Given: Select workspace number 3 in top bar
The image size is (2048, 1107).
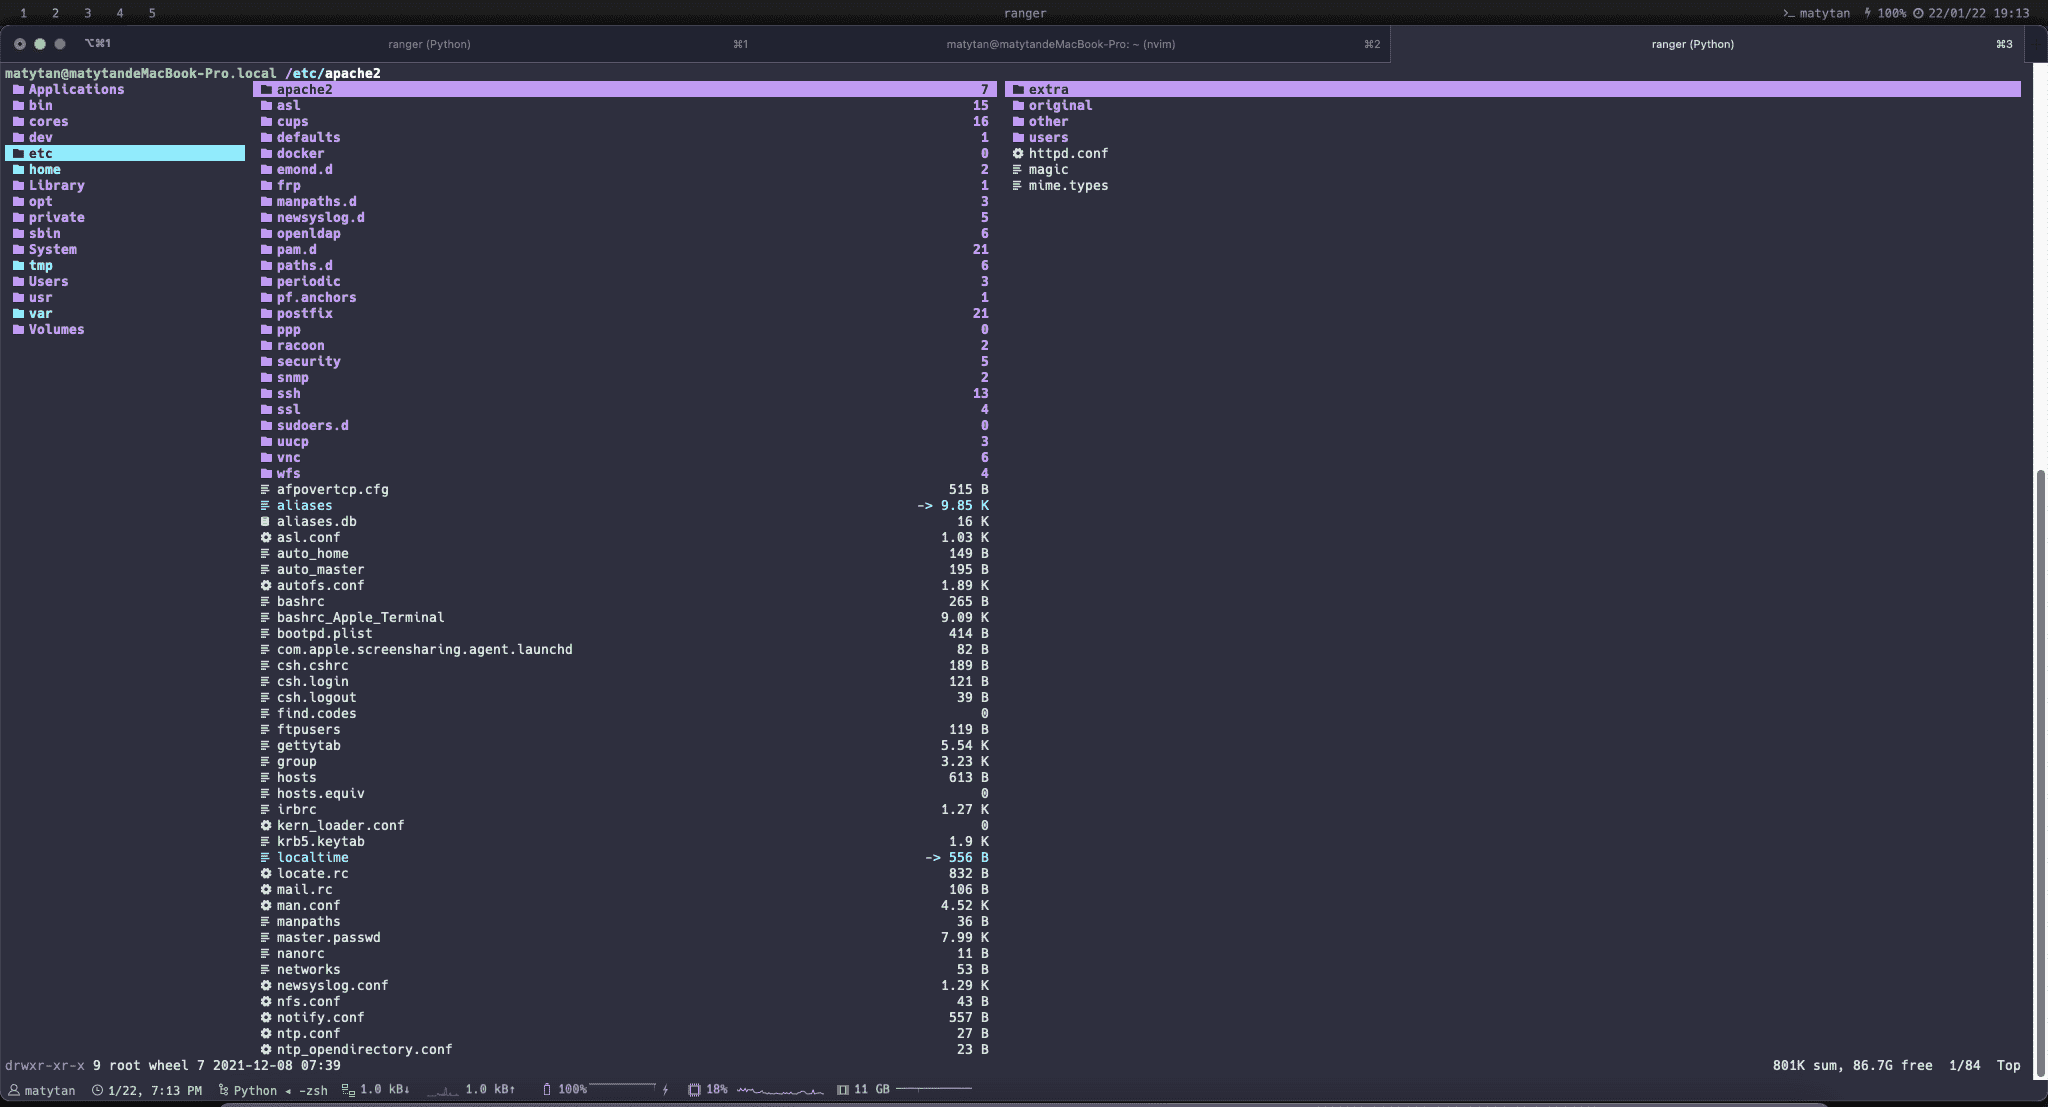Looking at the screenshot, I should (x=88, y=13).
